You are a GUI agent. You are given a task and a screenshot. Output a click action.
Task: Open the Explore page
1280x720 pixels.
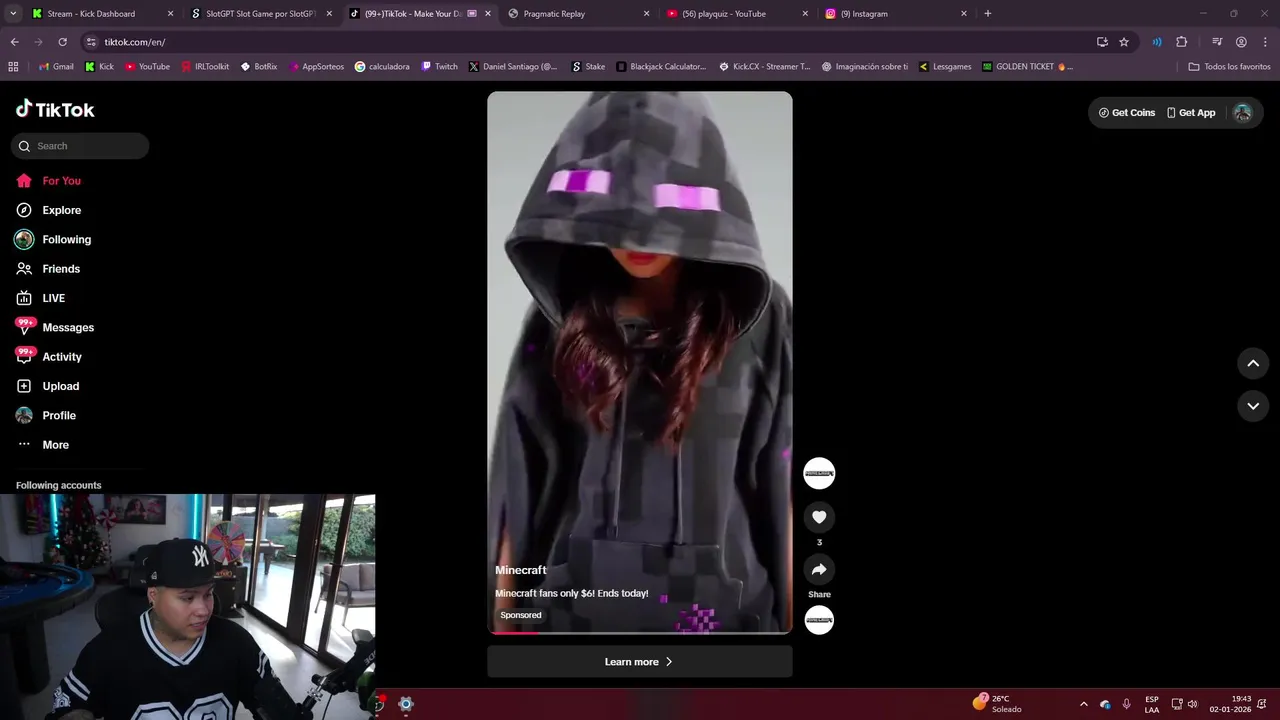(61, 210)
